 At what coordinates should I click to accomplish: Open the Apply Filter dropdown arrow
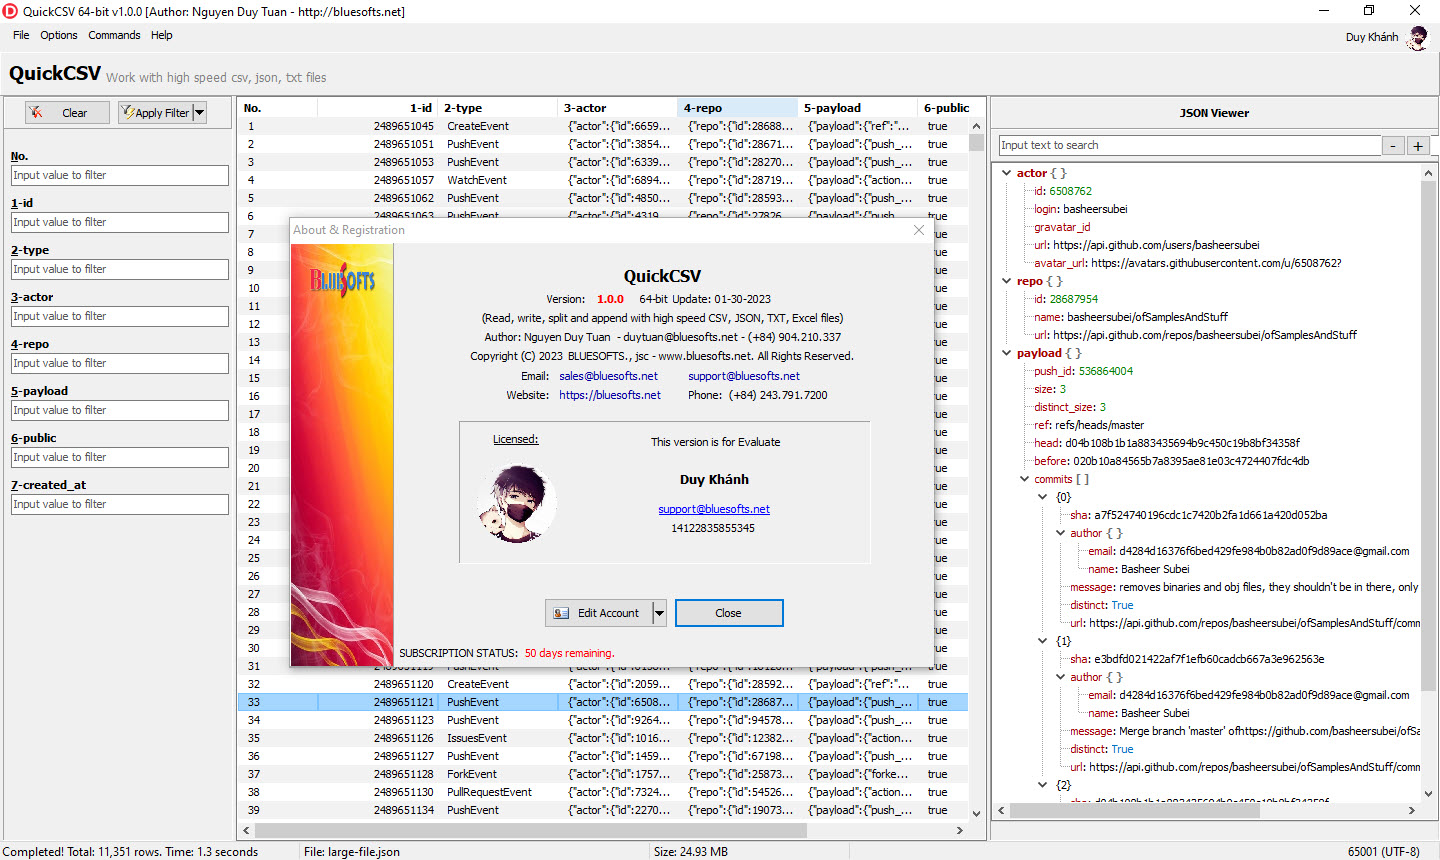[x=199, y=113]
